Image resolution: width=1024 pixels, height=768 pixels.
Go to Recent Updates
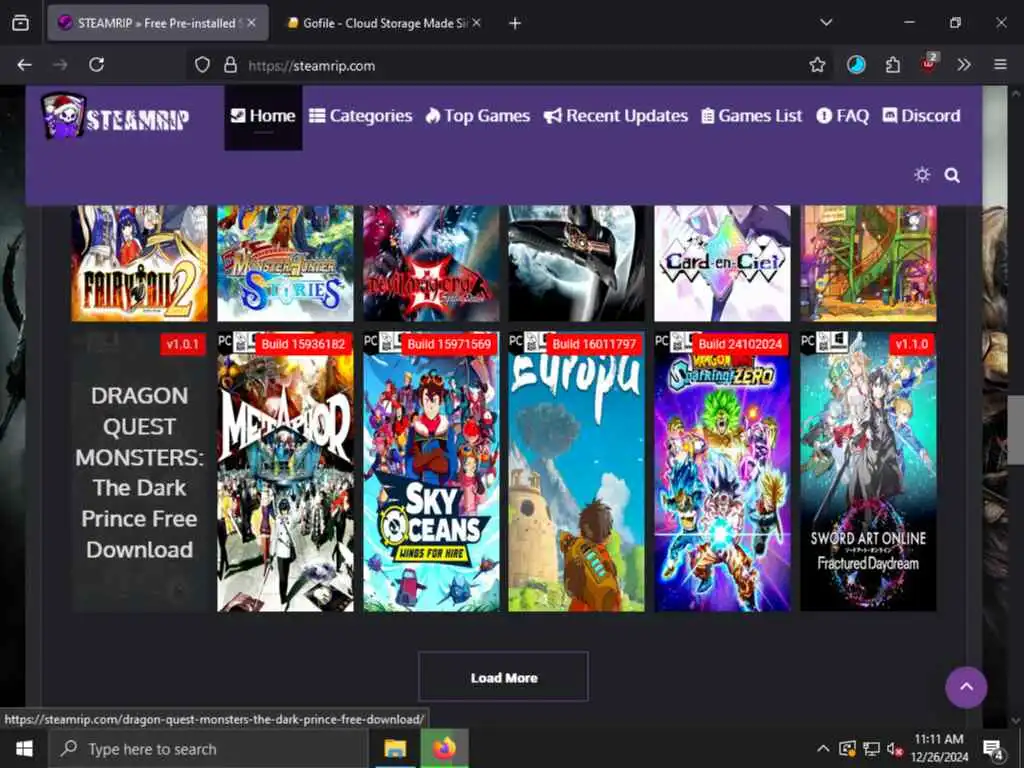(x=616, y=116)
